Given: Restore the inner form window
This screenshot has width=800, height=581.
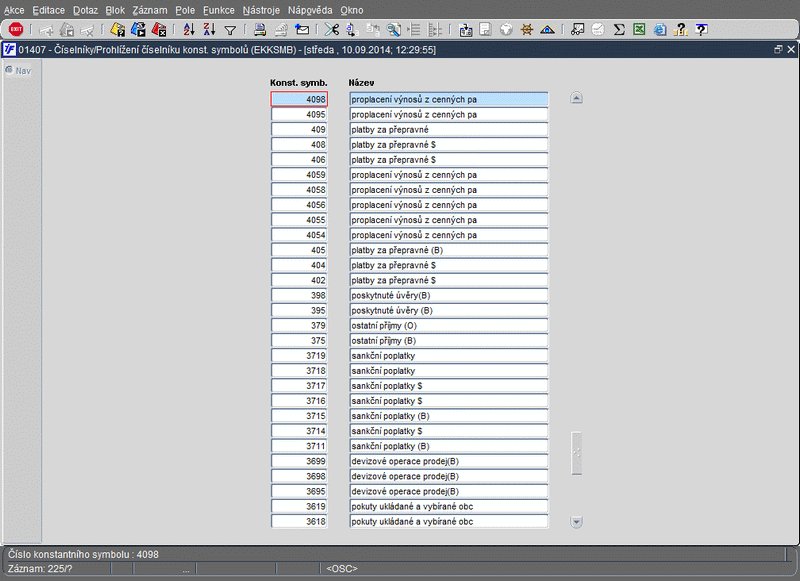Looking at the screenshot, I should 778,49.
